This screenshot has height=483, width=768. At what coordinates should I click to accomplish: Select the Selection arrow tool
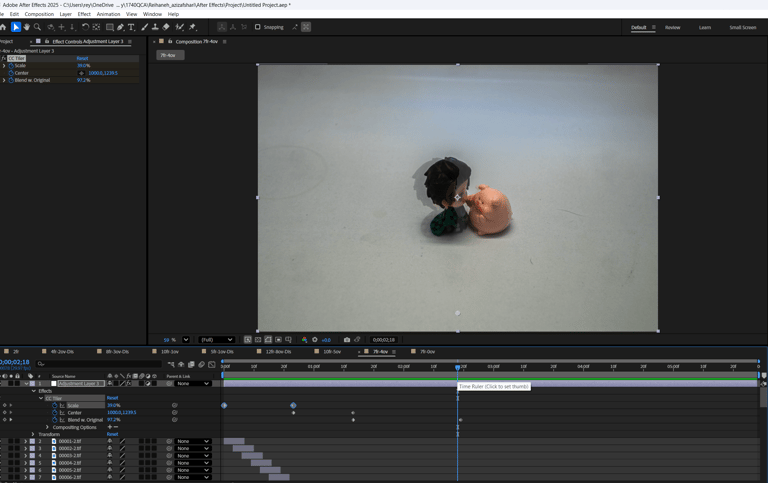pos(16,27)
